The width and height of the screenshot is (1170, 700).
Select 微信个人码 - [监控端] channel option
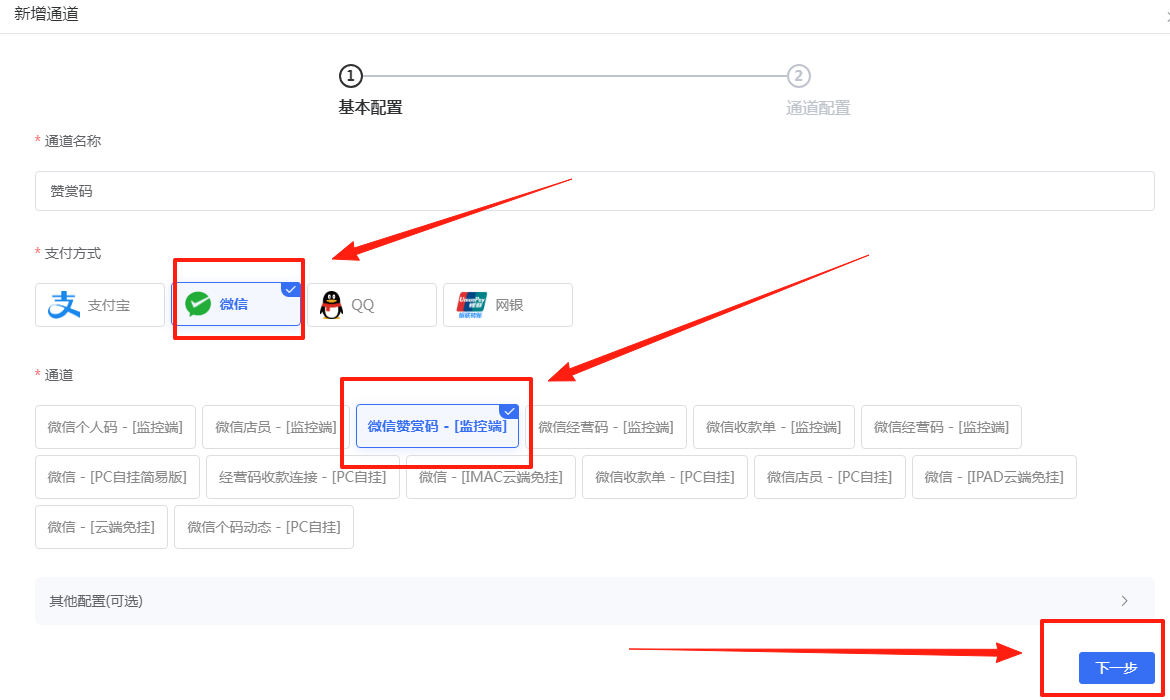coord(115,427)
